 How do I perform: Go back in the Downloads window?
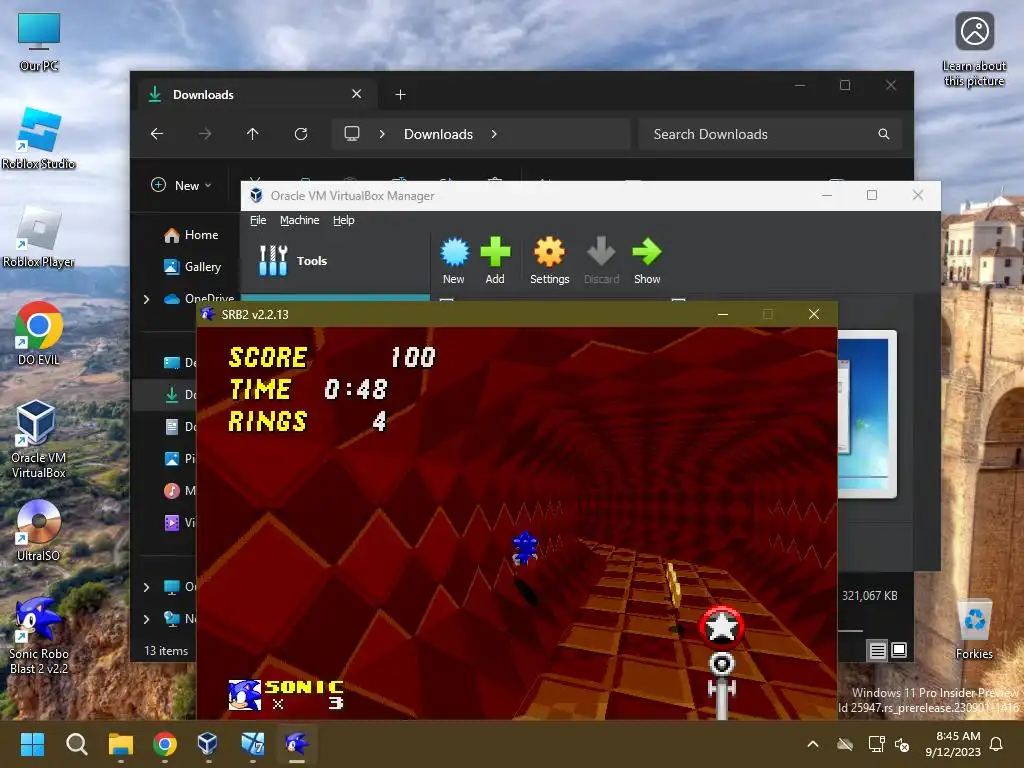157,134
